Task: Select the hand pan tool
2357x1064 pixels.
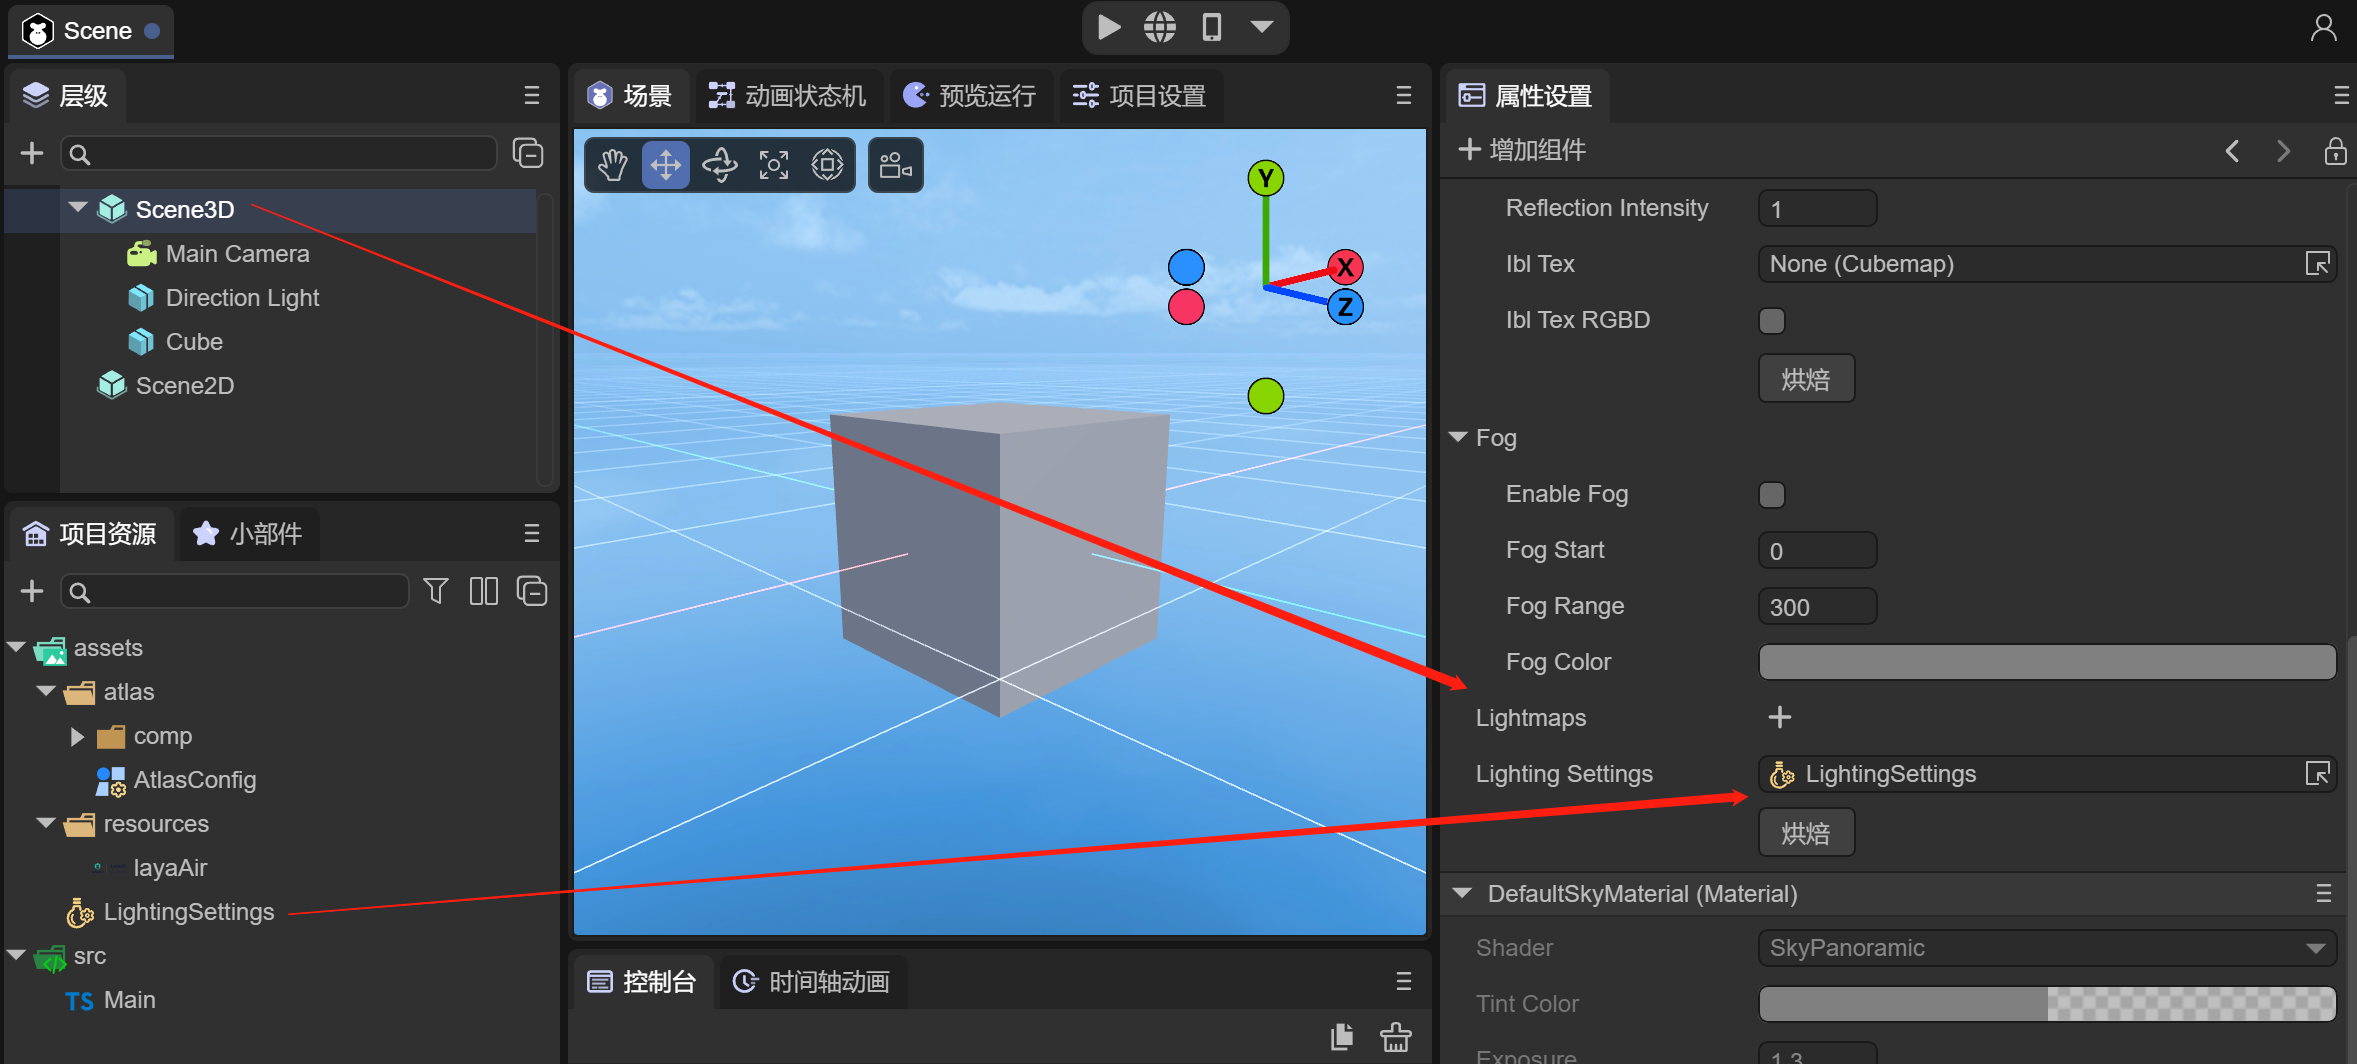Action: [x=612, y=165]
